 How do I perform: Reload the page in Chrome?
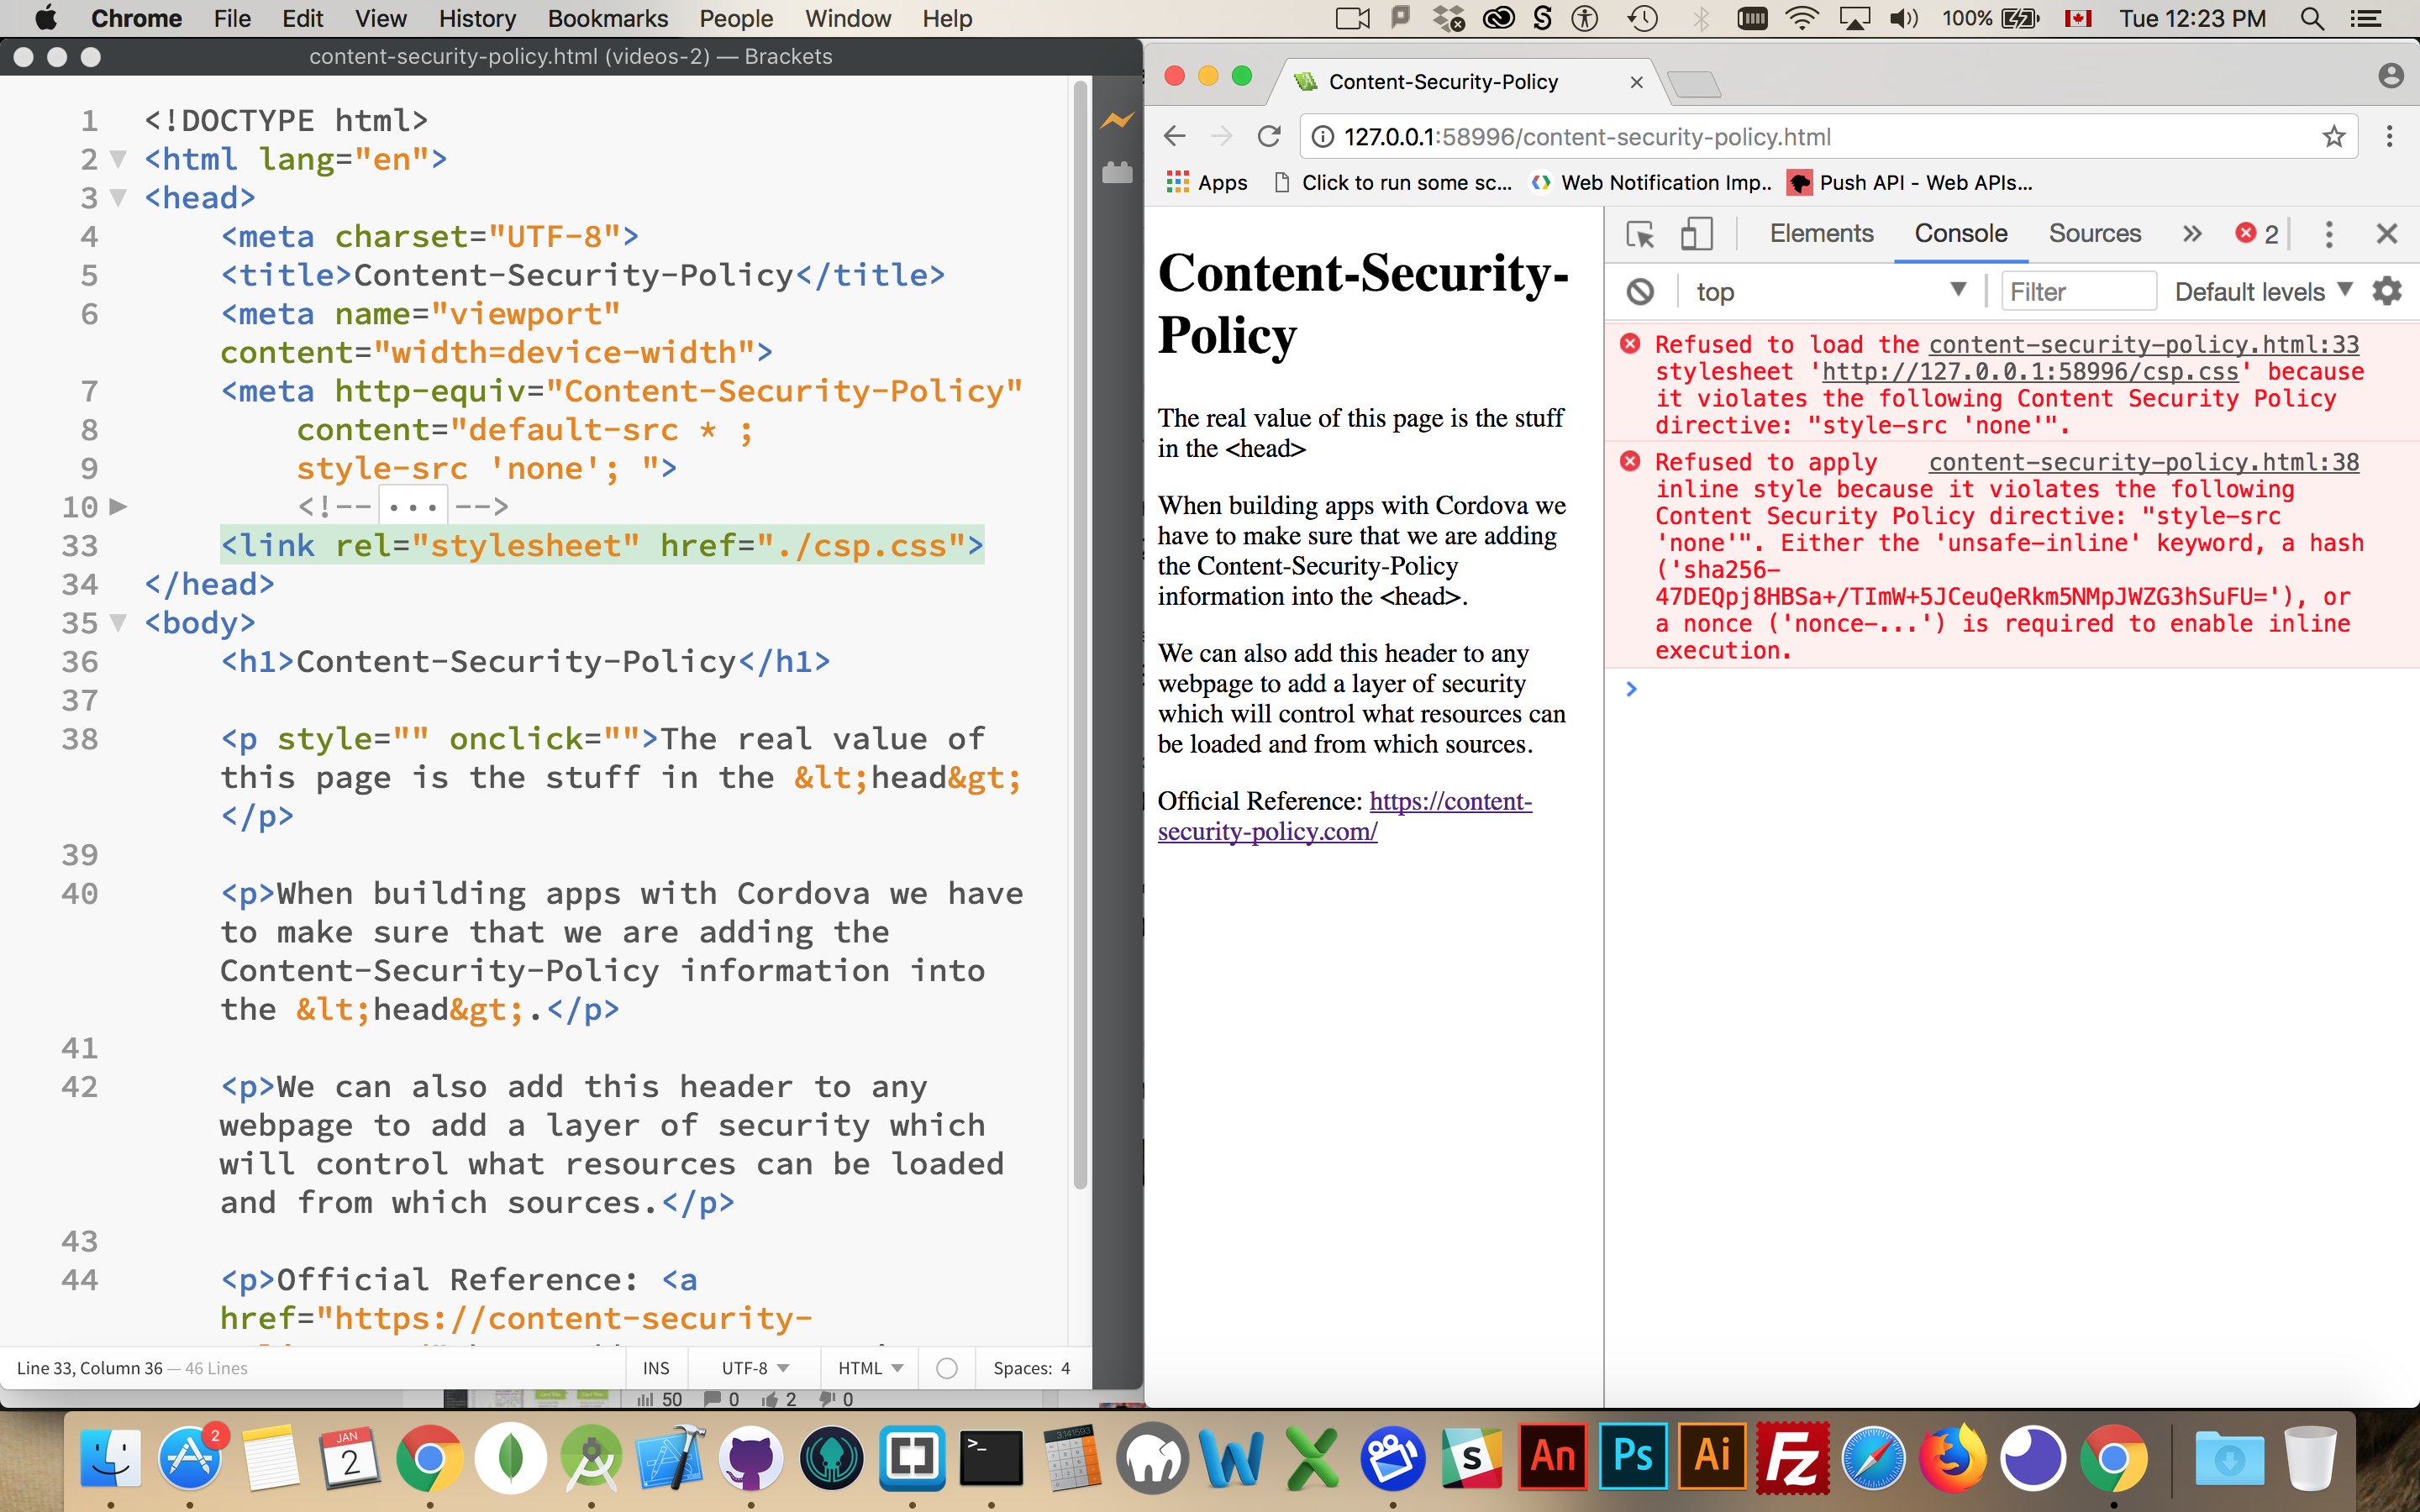(x=1269, y=136)
